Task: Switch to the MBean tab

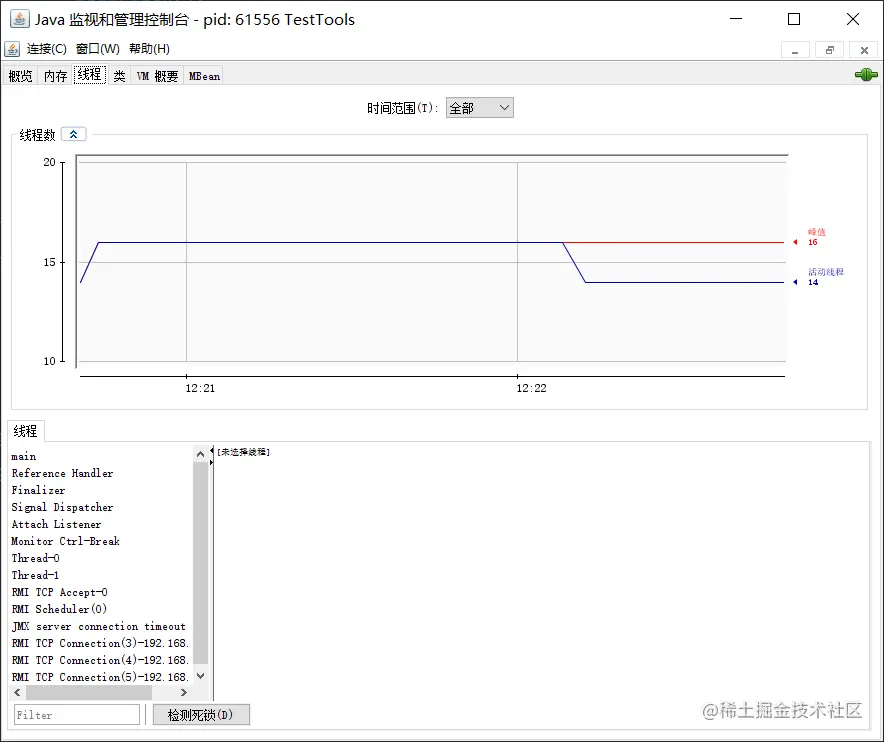Action: tap(203, 74)
